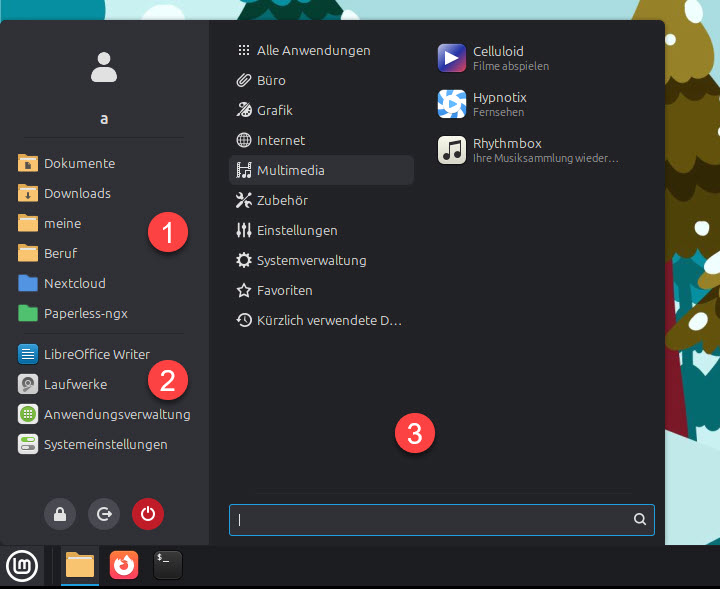Start Rhythmbox music player
Viewport: 720px width, 589px height.
click(x=505, y=150)
